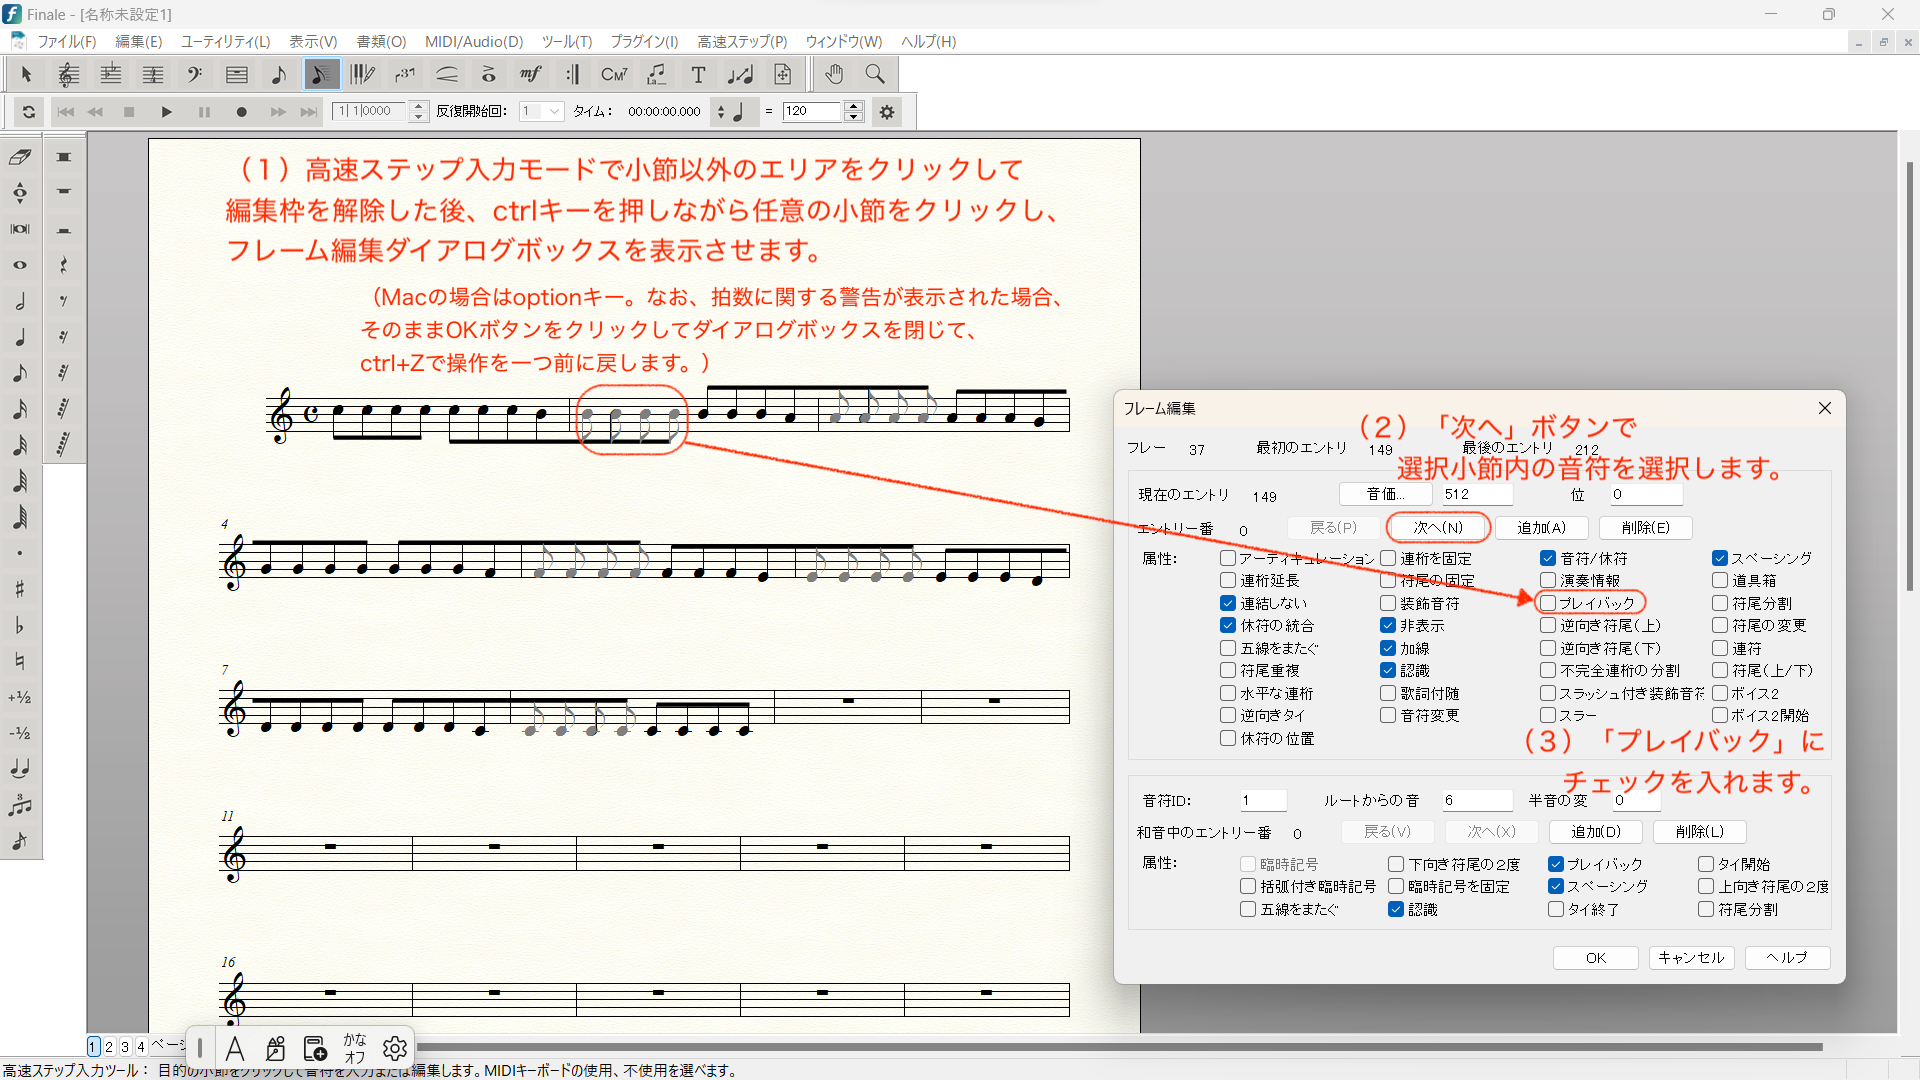Click the 次へ(N) entry button
The width and height of the screenshot is (1920, 1080).
[1438, 527]
